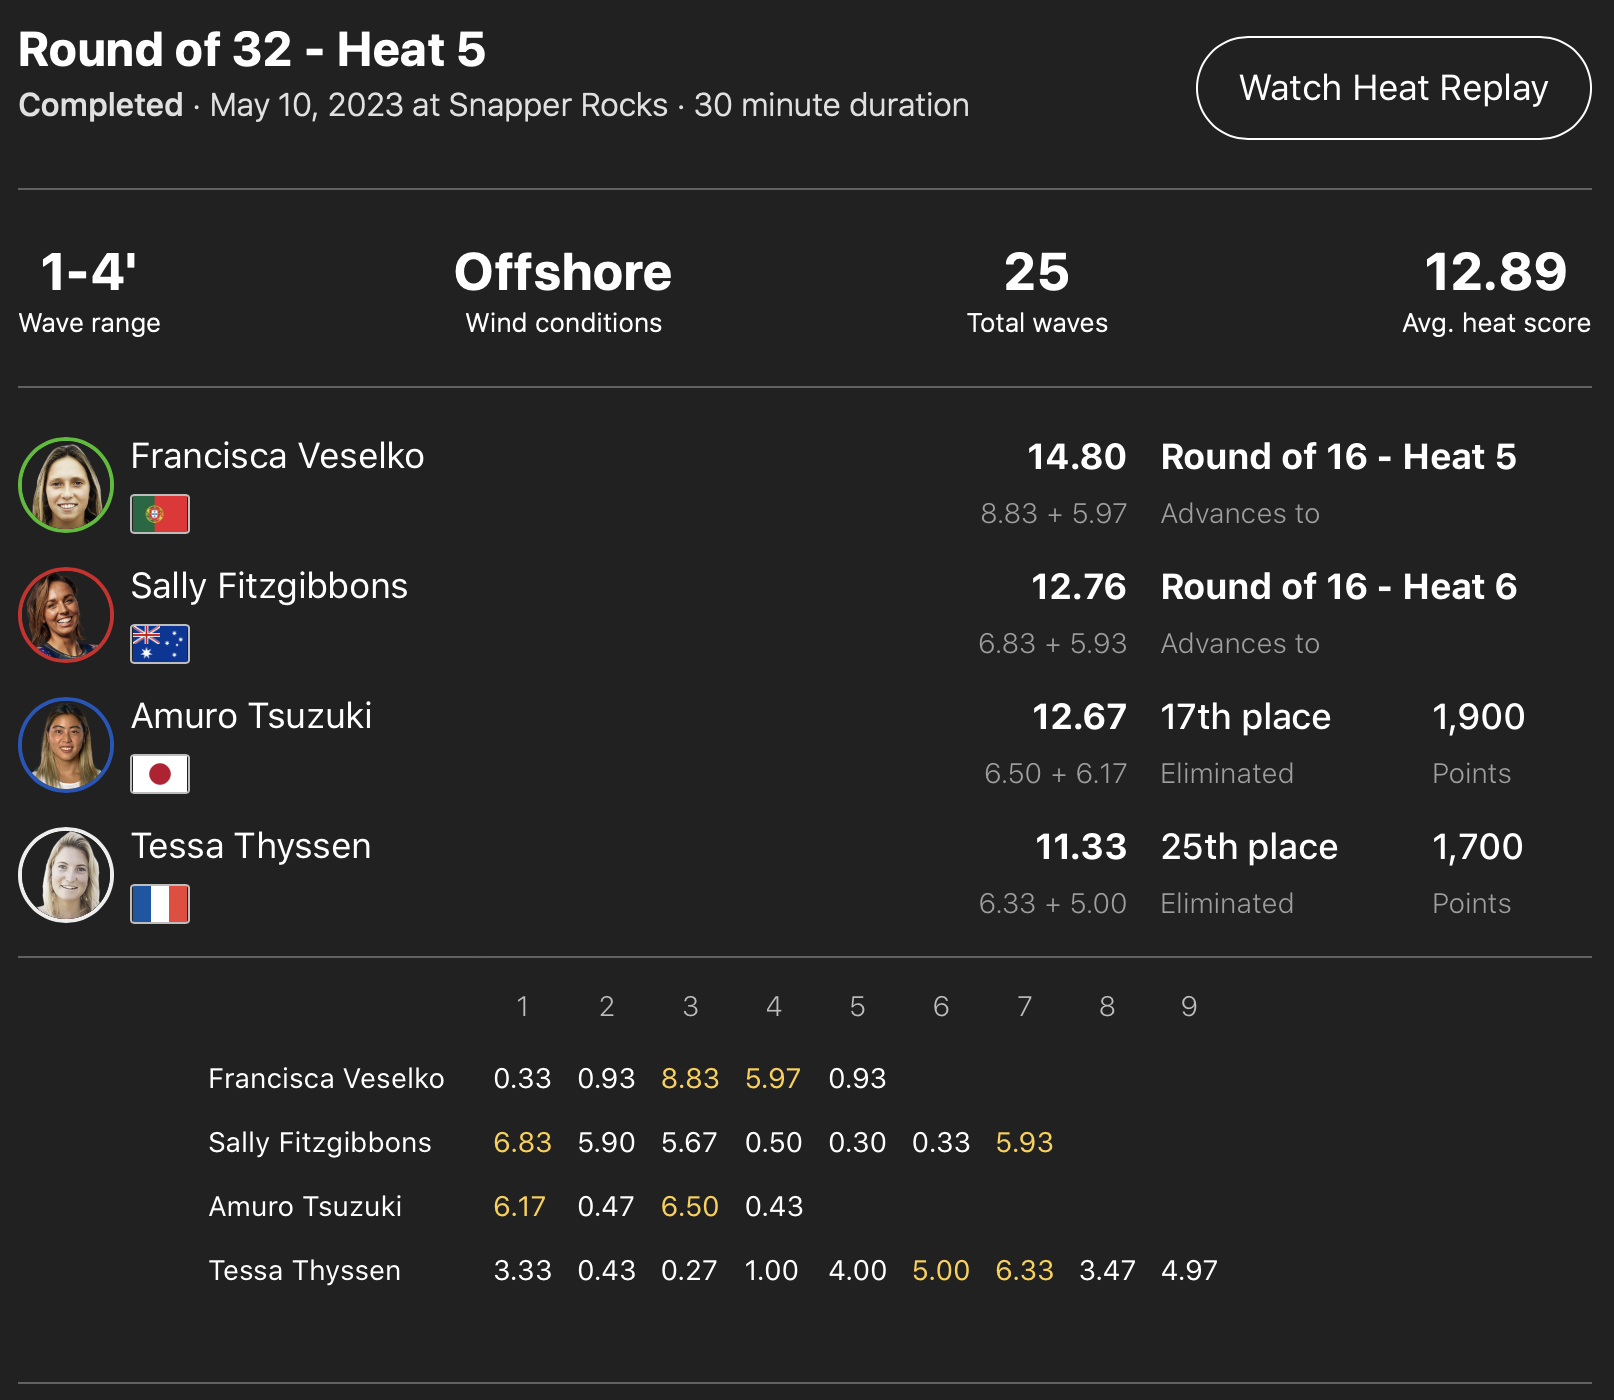Click the Japan flag icon
Image resolution: width=1614 pixels, height=1400 pixels.
click(x=160, y=774)
